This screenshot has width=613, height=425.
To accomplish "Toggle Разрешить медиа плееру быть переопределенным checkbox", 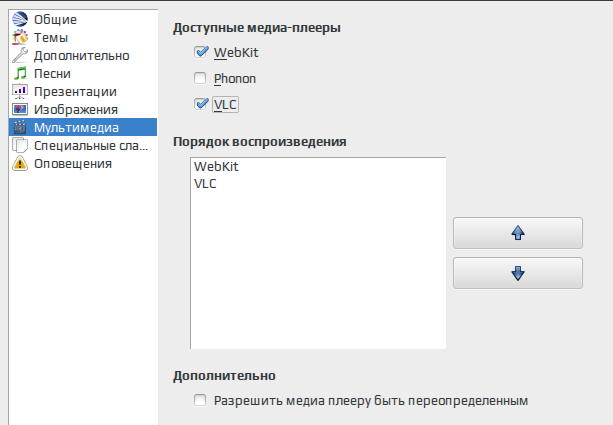I will click(x=200, y=400).
